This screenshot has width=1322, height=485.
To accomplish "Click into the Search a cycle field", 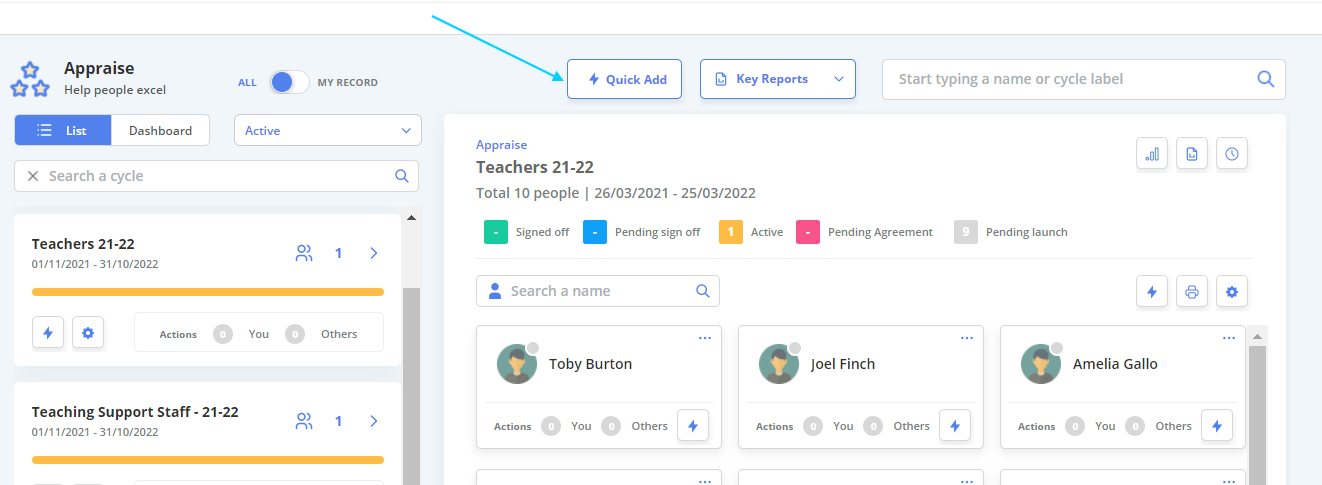I will click(216, 176).
